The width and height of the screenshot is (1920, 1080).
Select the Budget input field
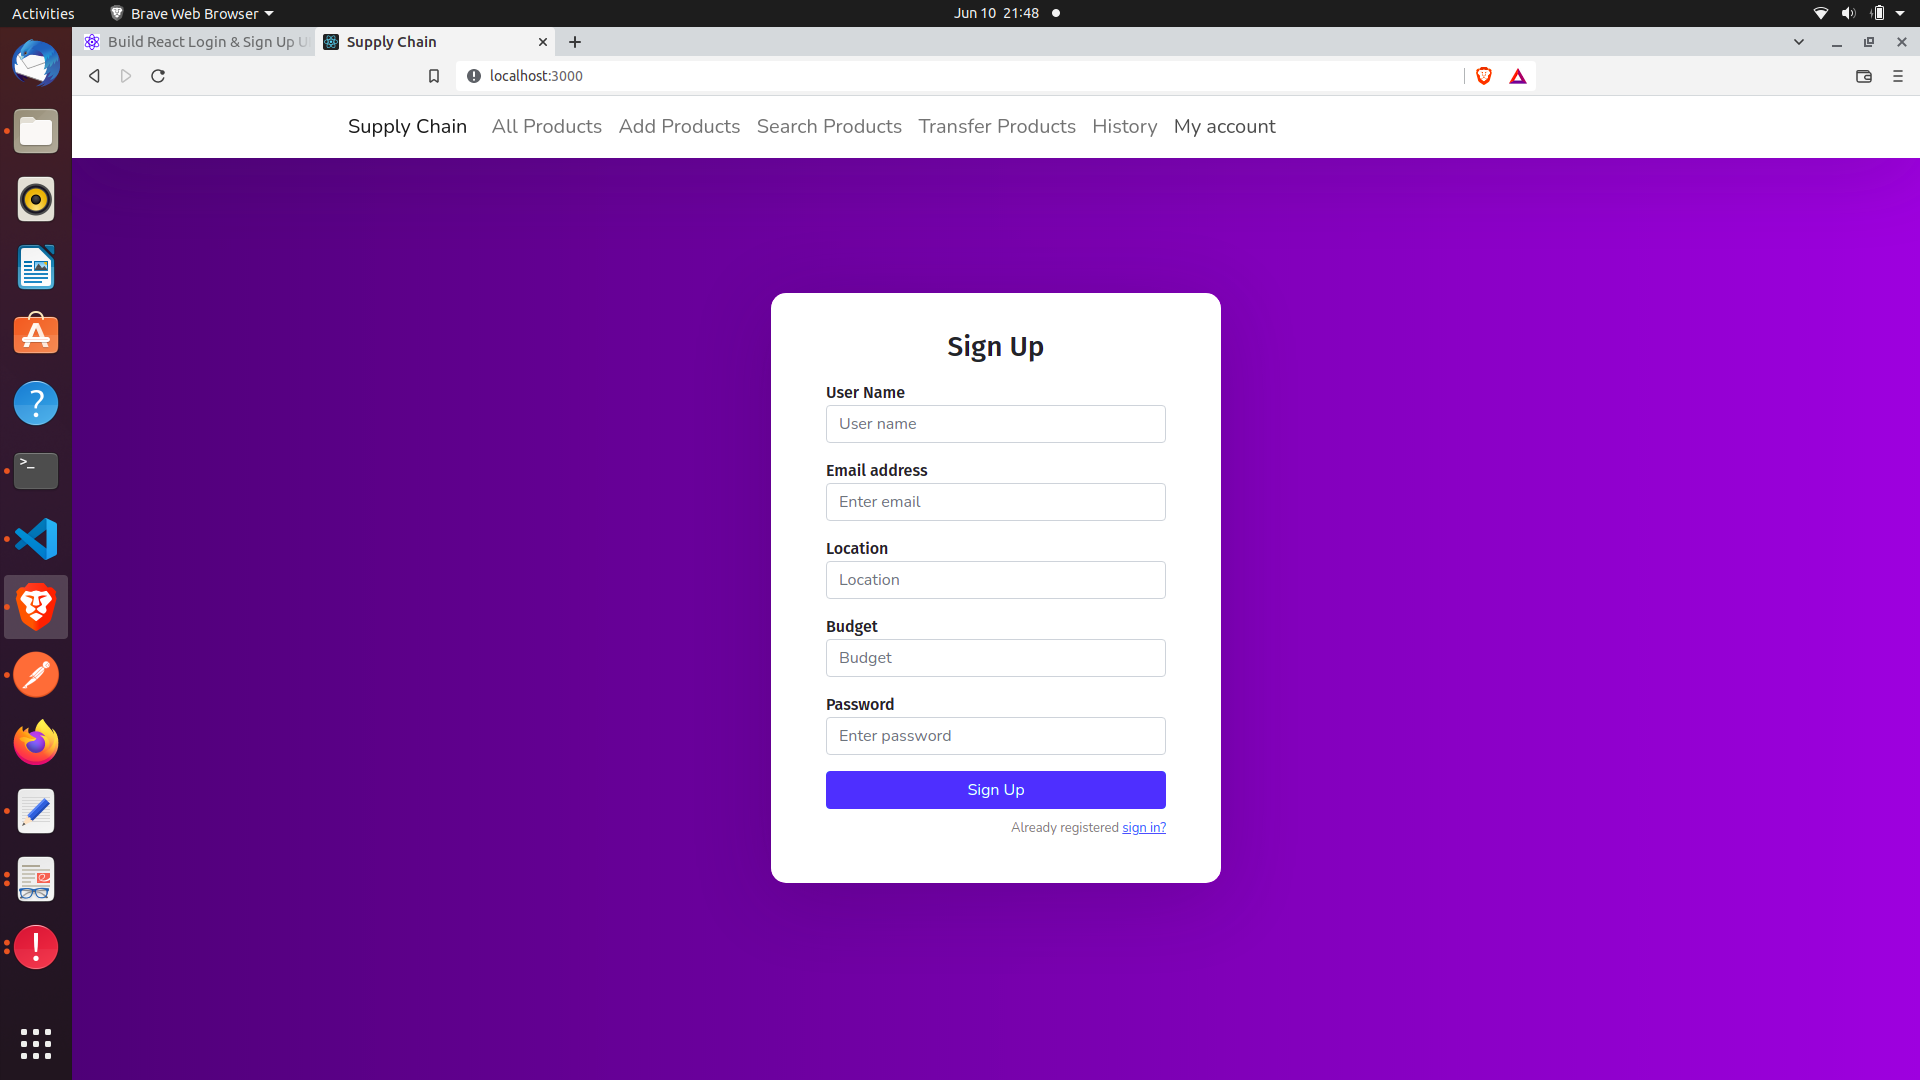[994, 657]
